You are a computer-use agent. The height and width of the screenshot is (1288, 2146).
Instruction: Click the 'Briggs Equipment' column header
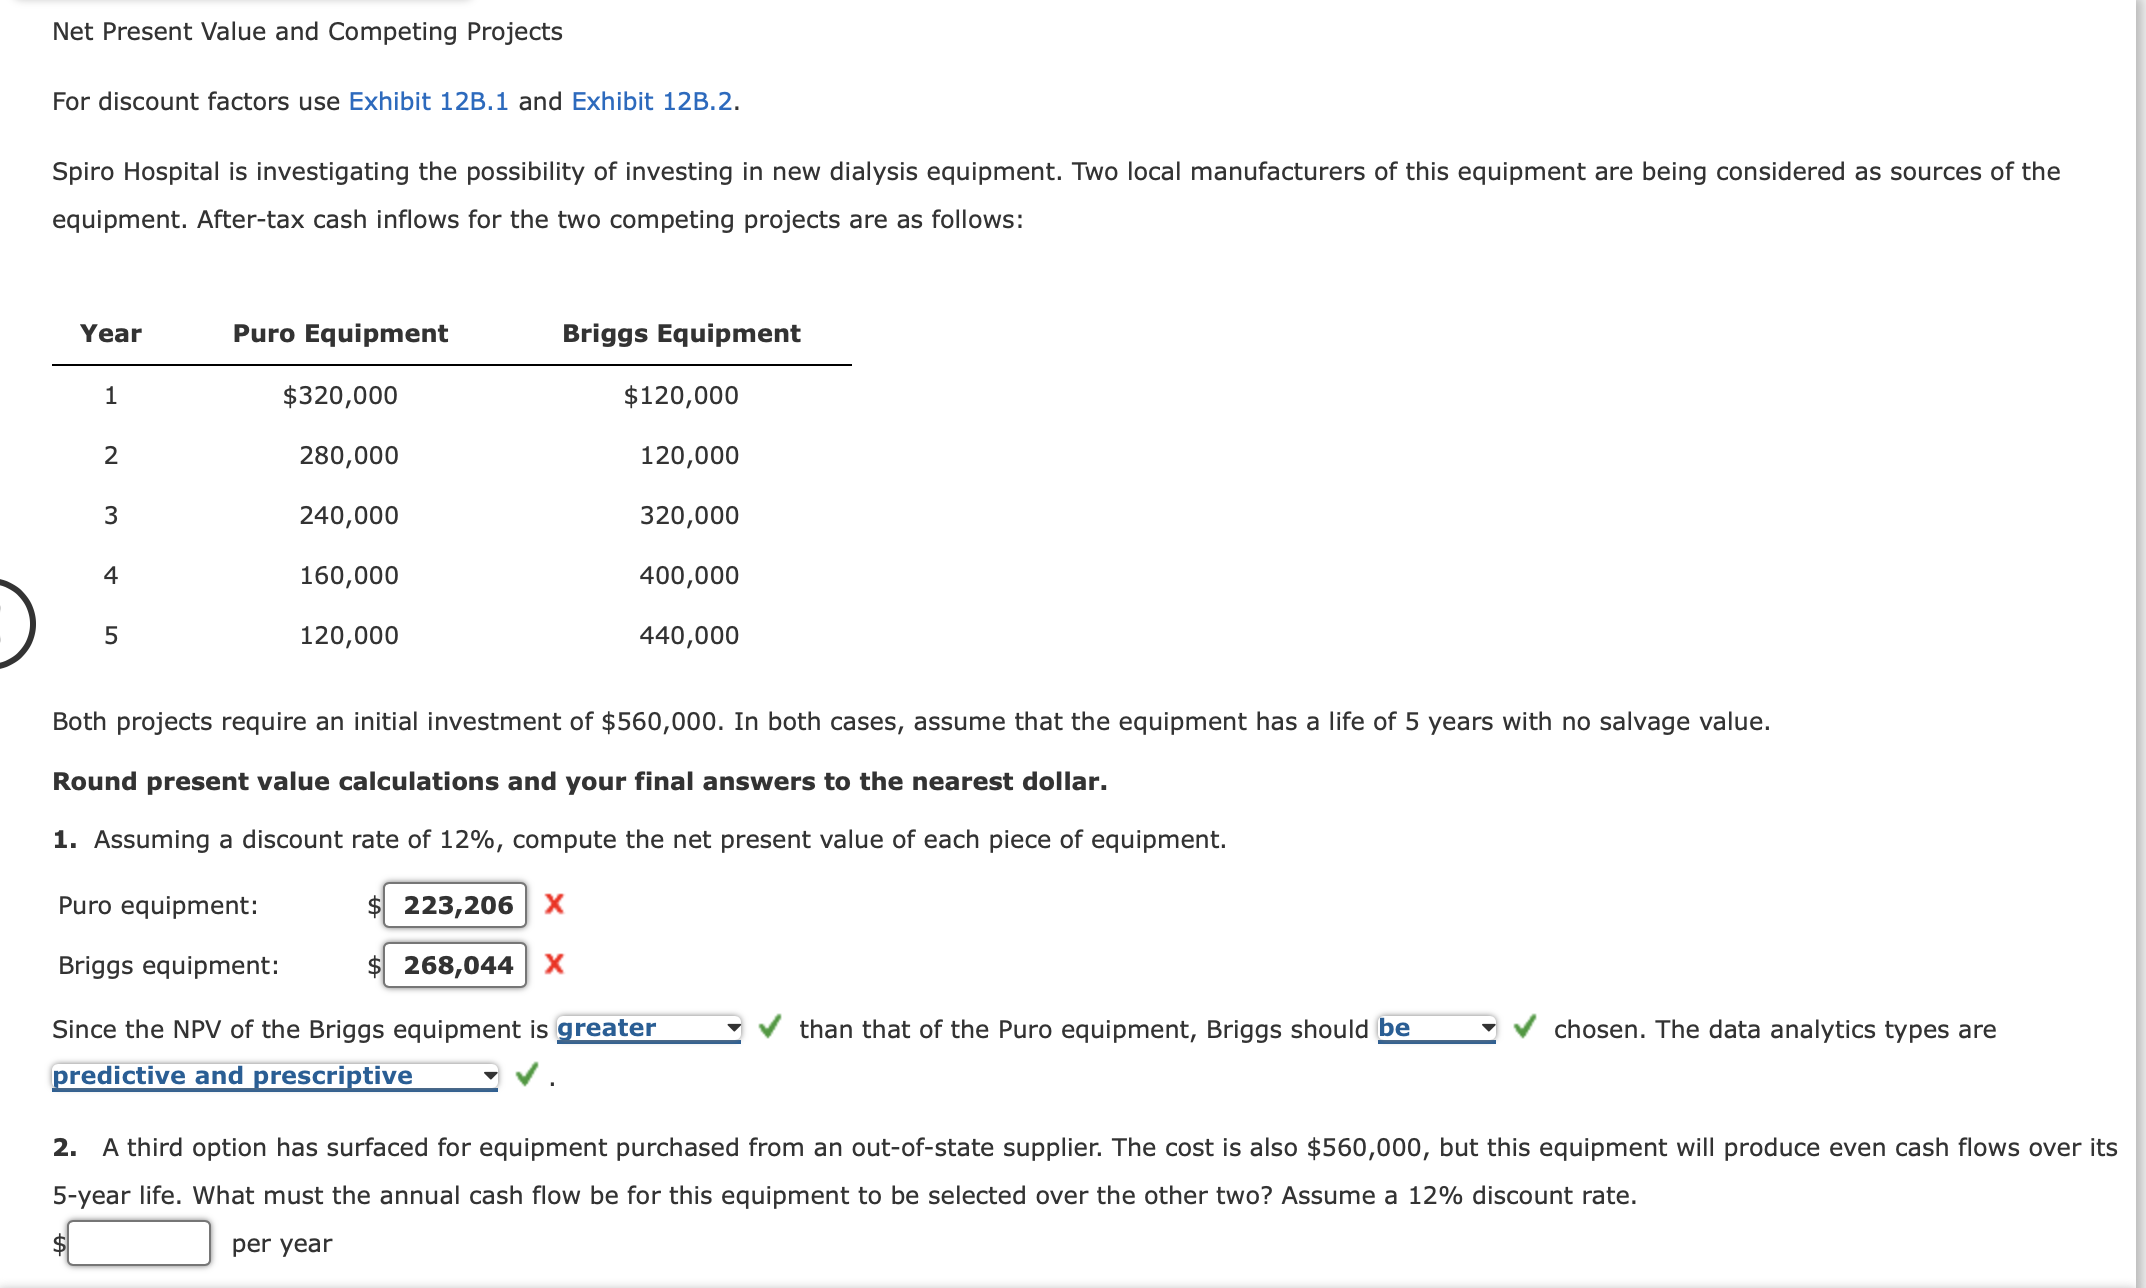click(x=681, y=333)
